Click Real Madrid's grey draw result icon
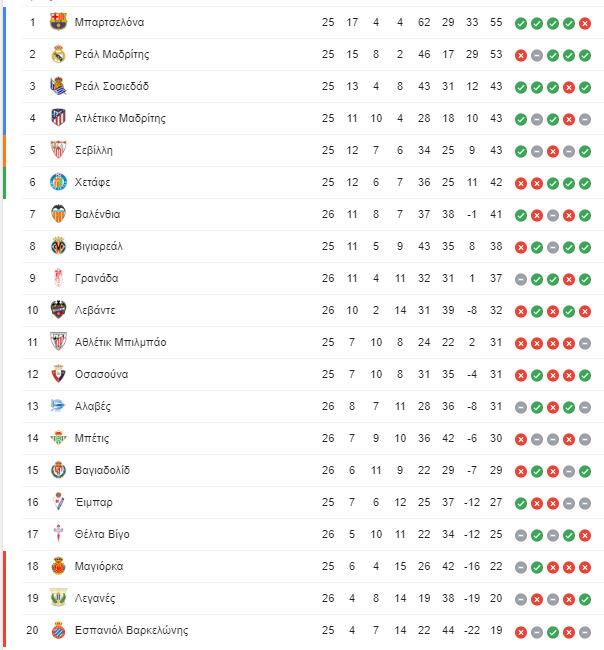This screenshot has width=604, height=650. 536,56
